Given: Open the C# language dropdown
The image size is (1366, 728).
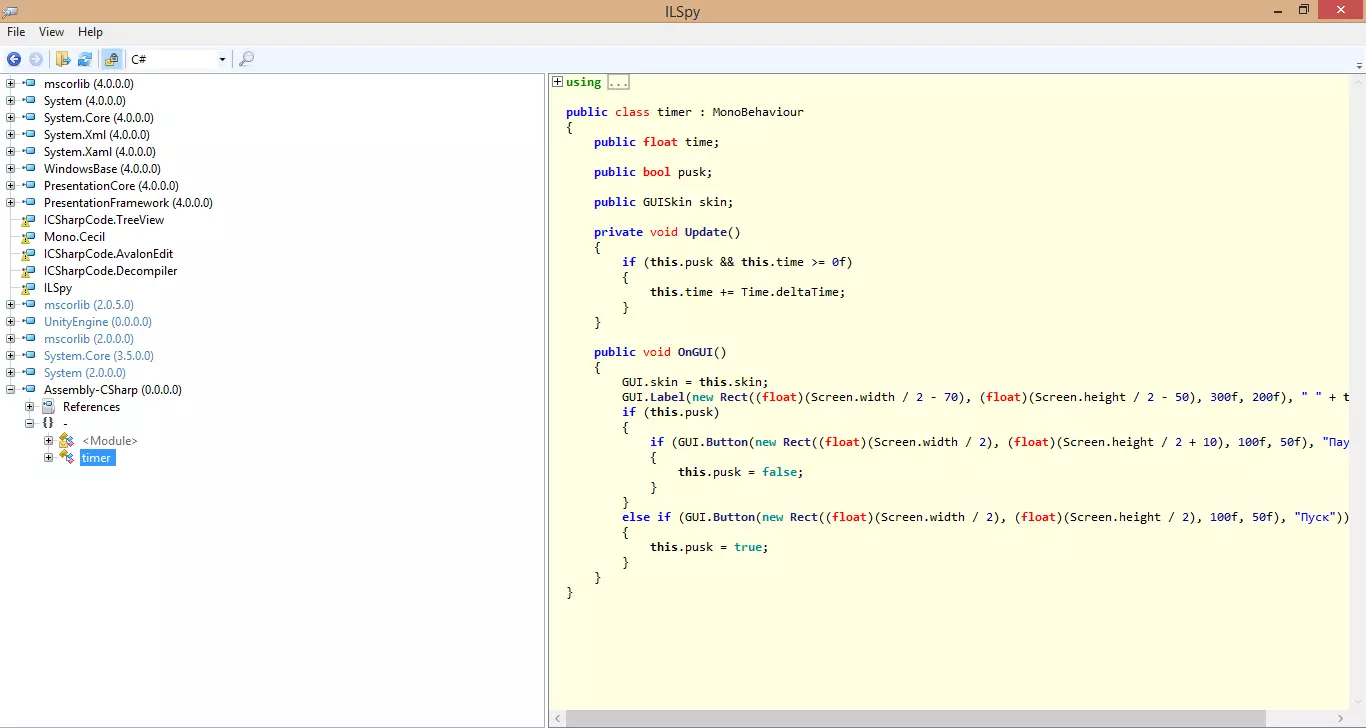Looking at the screenshot, I should pyautogui.click(x=222, y=60).
